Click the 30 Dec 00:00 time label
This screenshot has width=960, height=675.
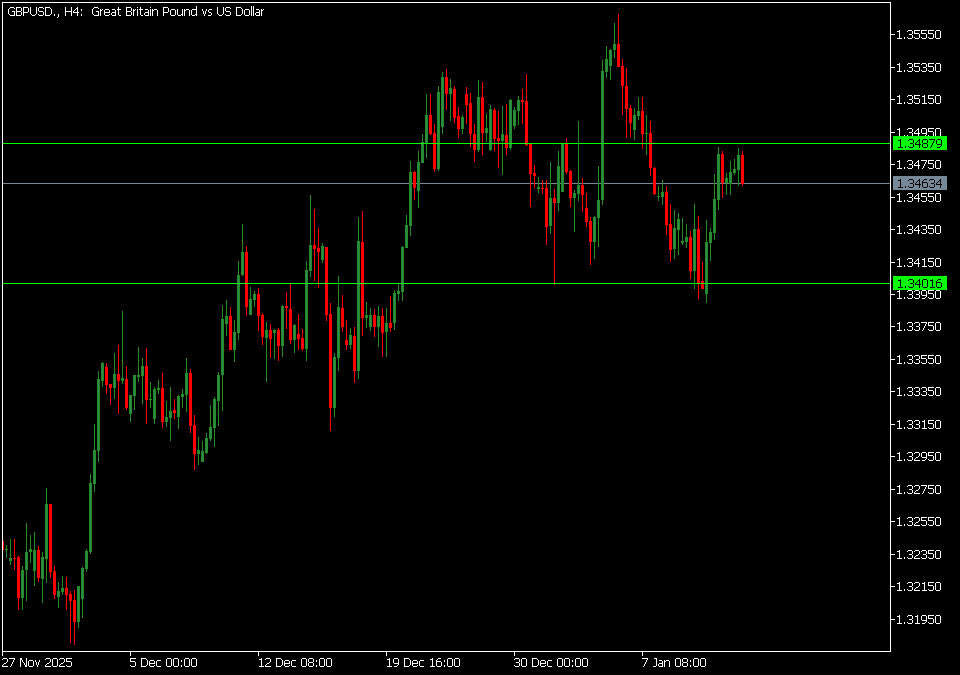click(551, 662)
